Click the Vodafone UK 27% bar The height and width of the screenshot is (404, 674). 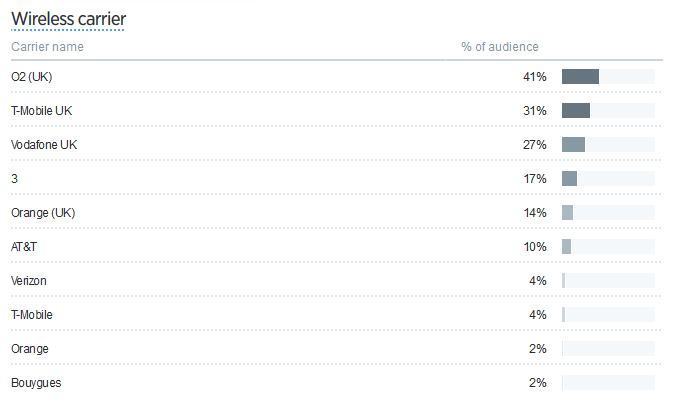[x=608, y=144]
